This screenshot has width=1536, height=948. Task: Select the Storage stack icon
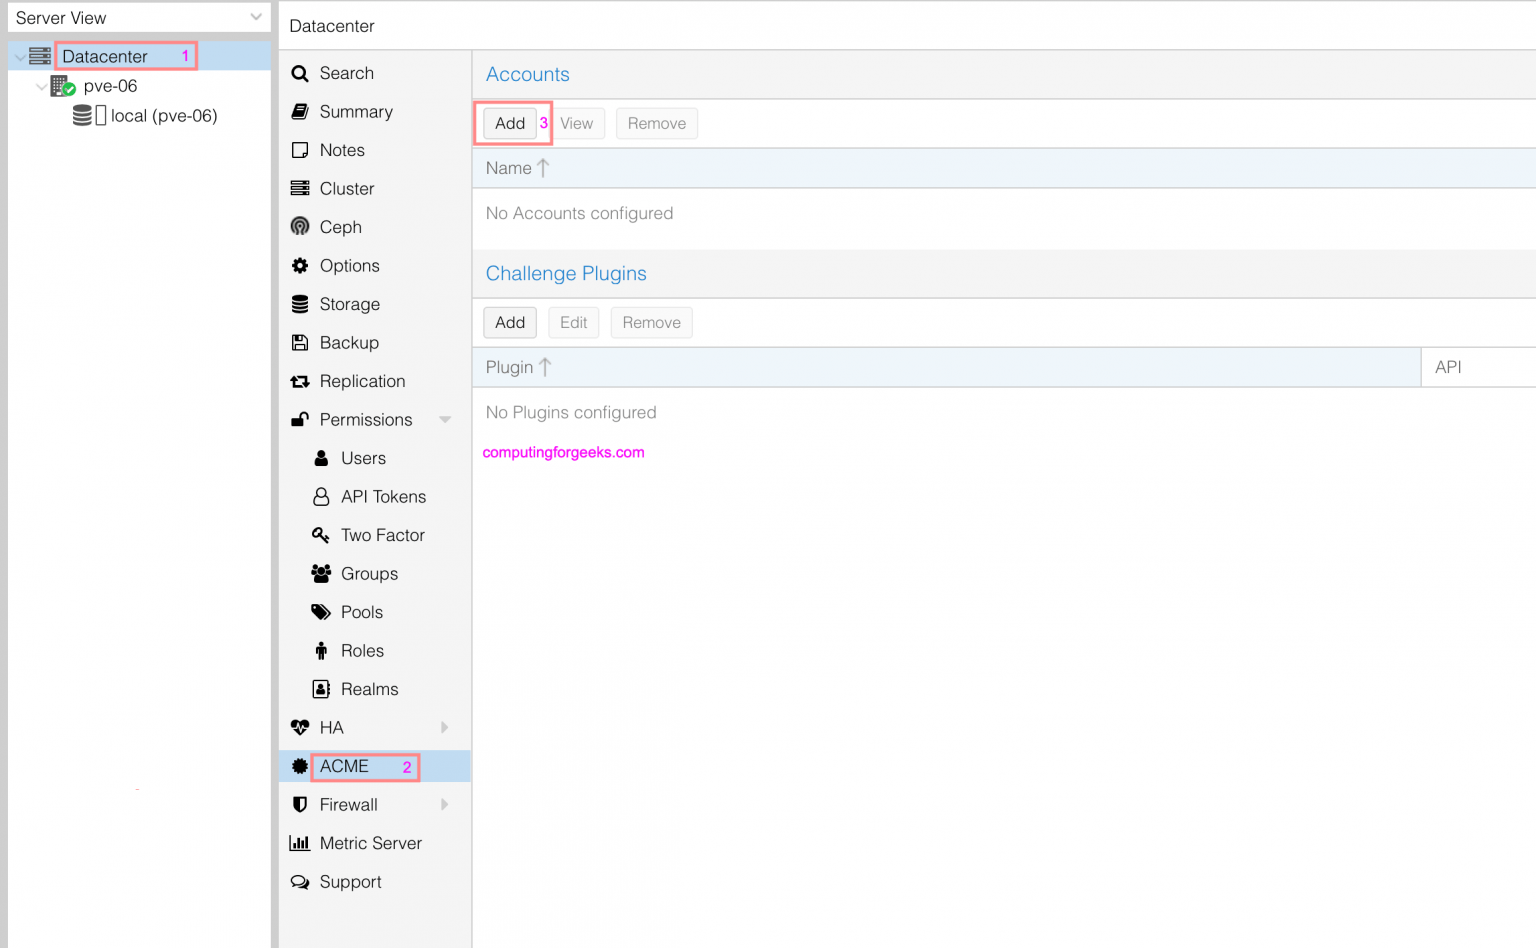pyautogui.click(x=299, y=304)
